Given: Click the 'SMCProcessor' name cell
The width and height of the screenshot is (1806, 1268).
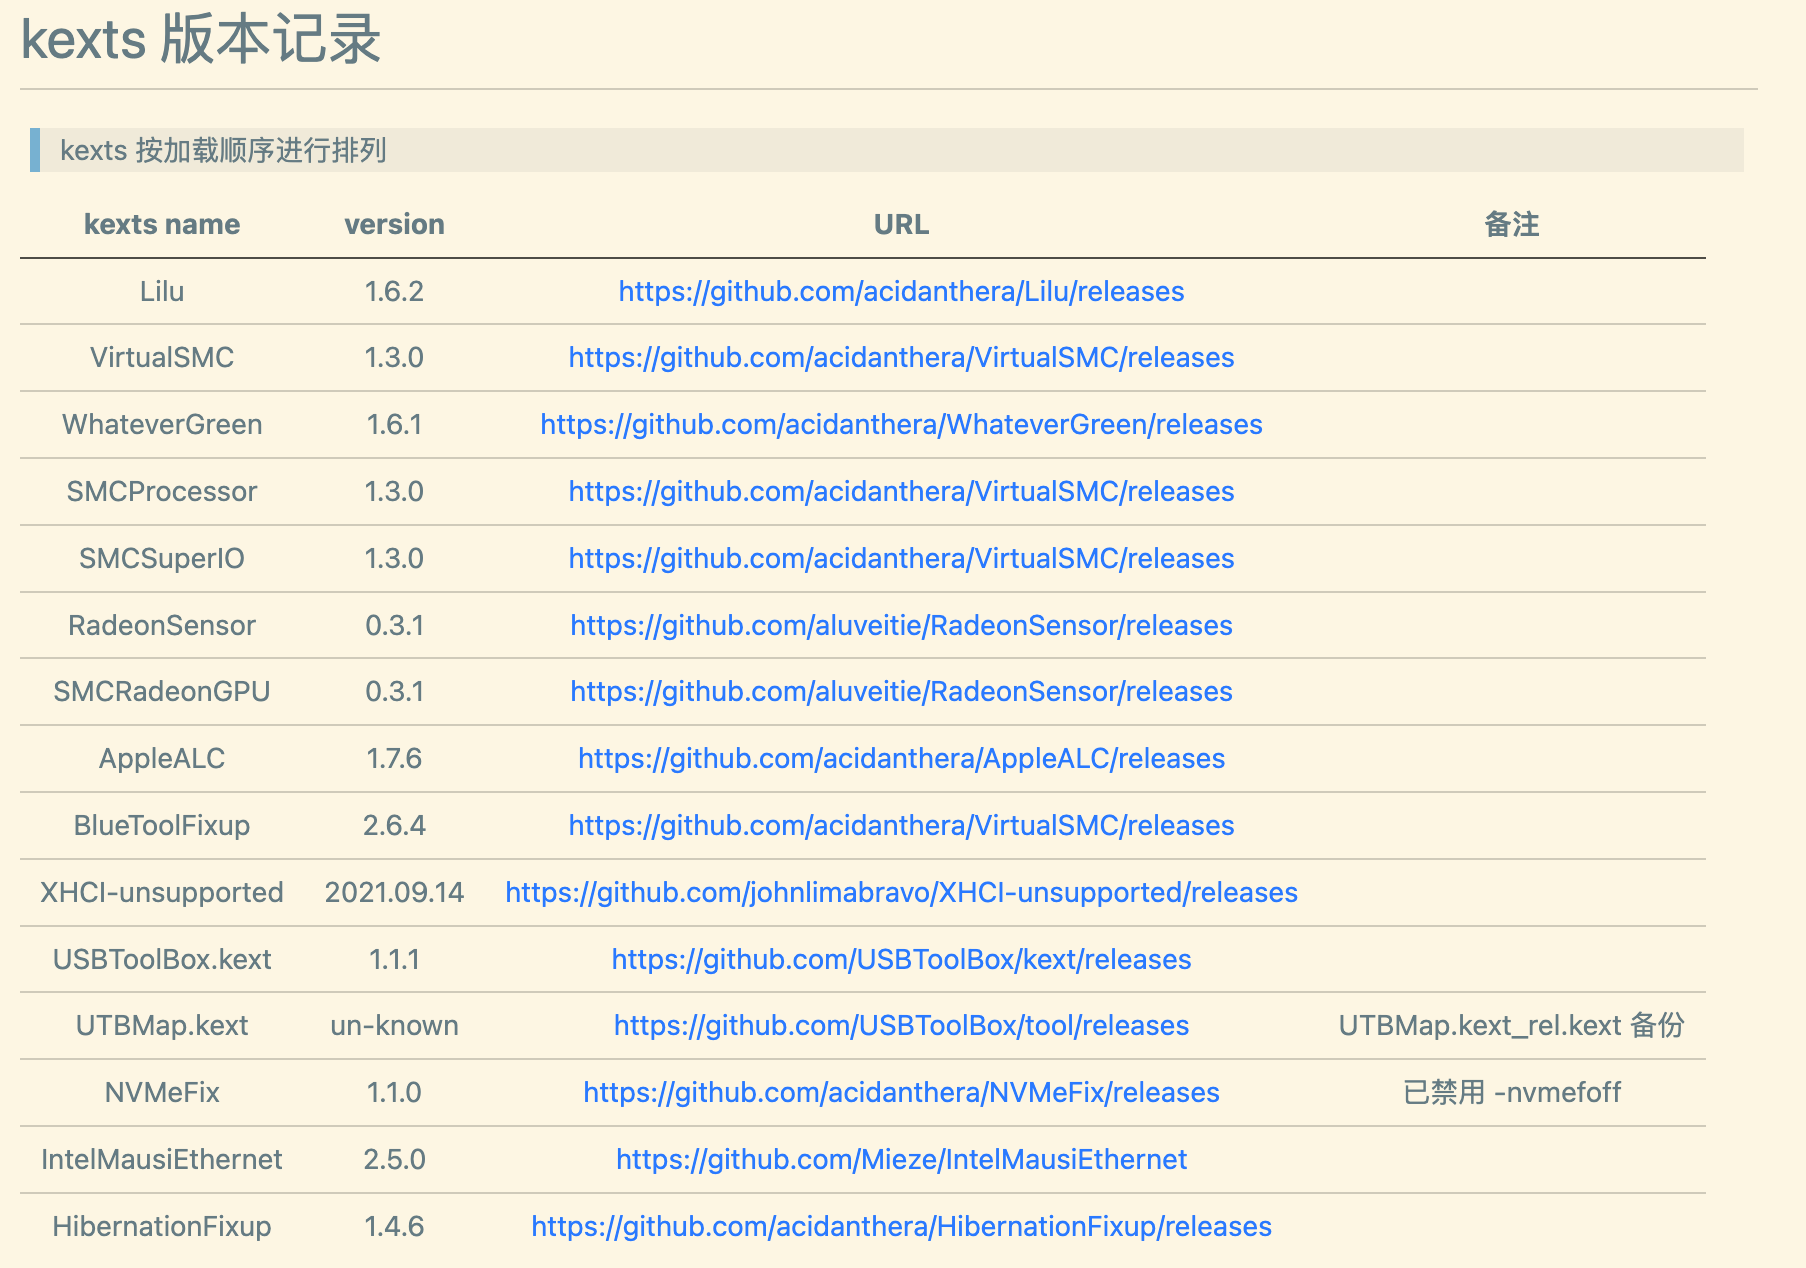Looking at the screenshot, I should coord(162,491).
